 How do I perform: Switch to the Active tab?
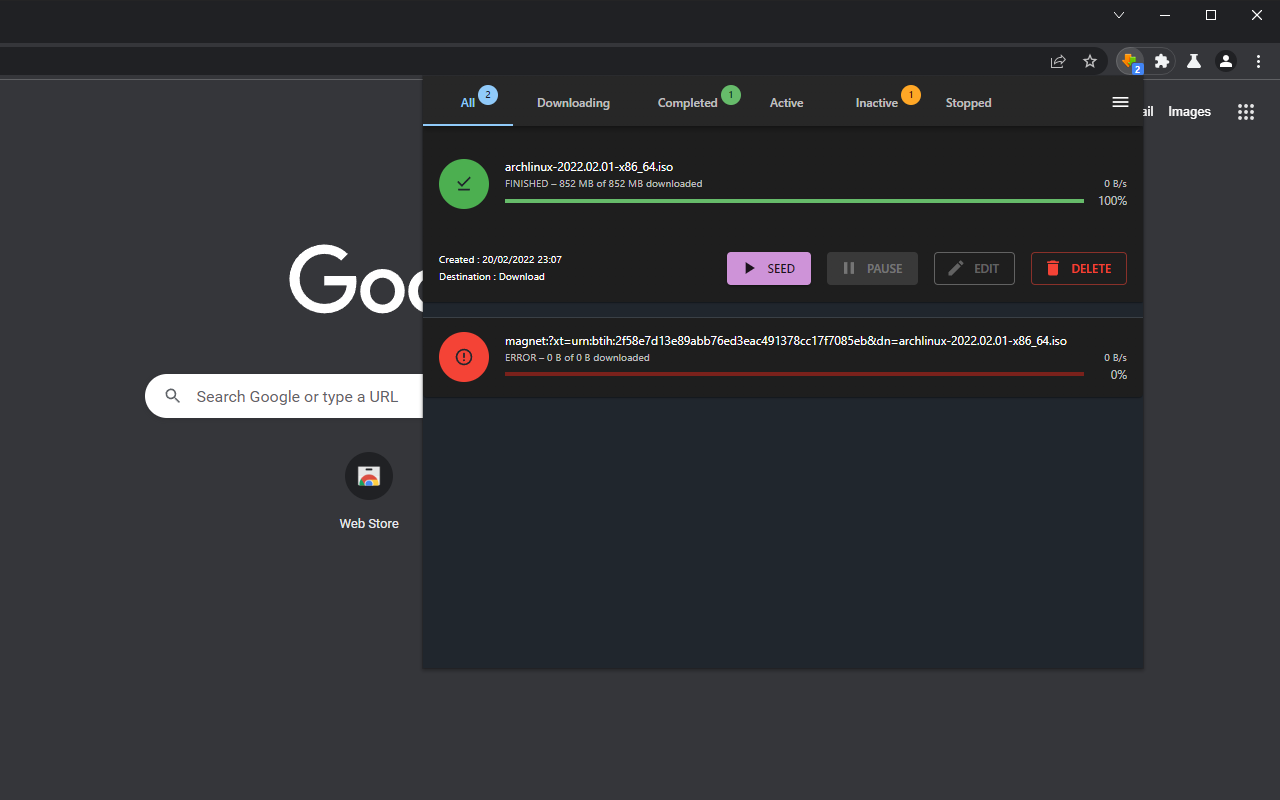(x=787, y=103)
